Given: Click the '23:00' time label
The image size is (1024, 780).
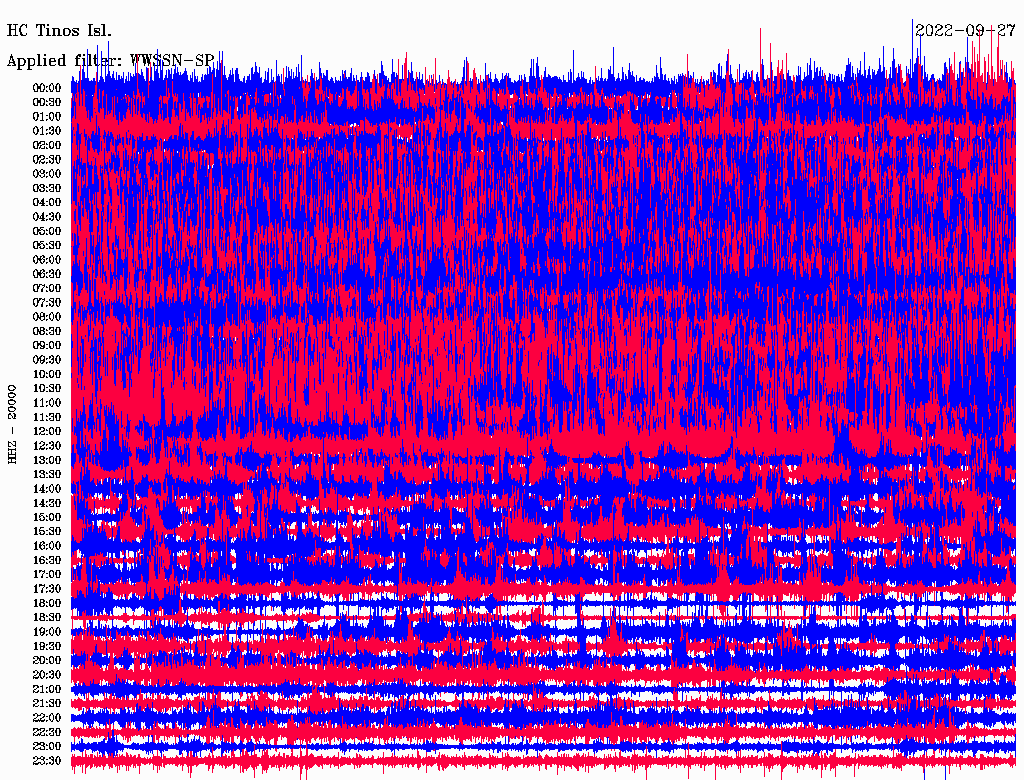Looking at the screenshot, I should click(47, 747).
